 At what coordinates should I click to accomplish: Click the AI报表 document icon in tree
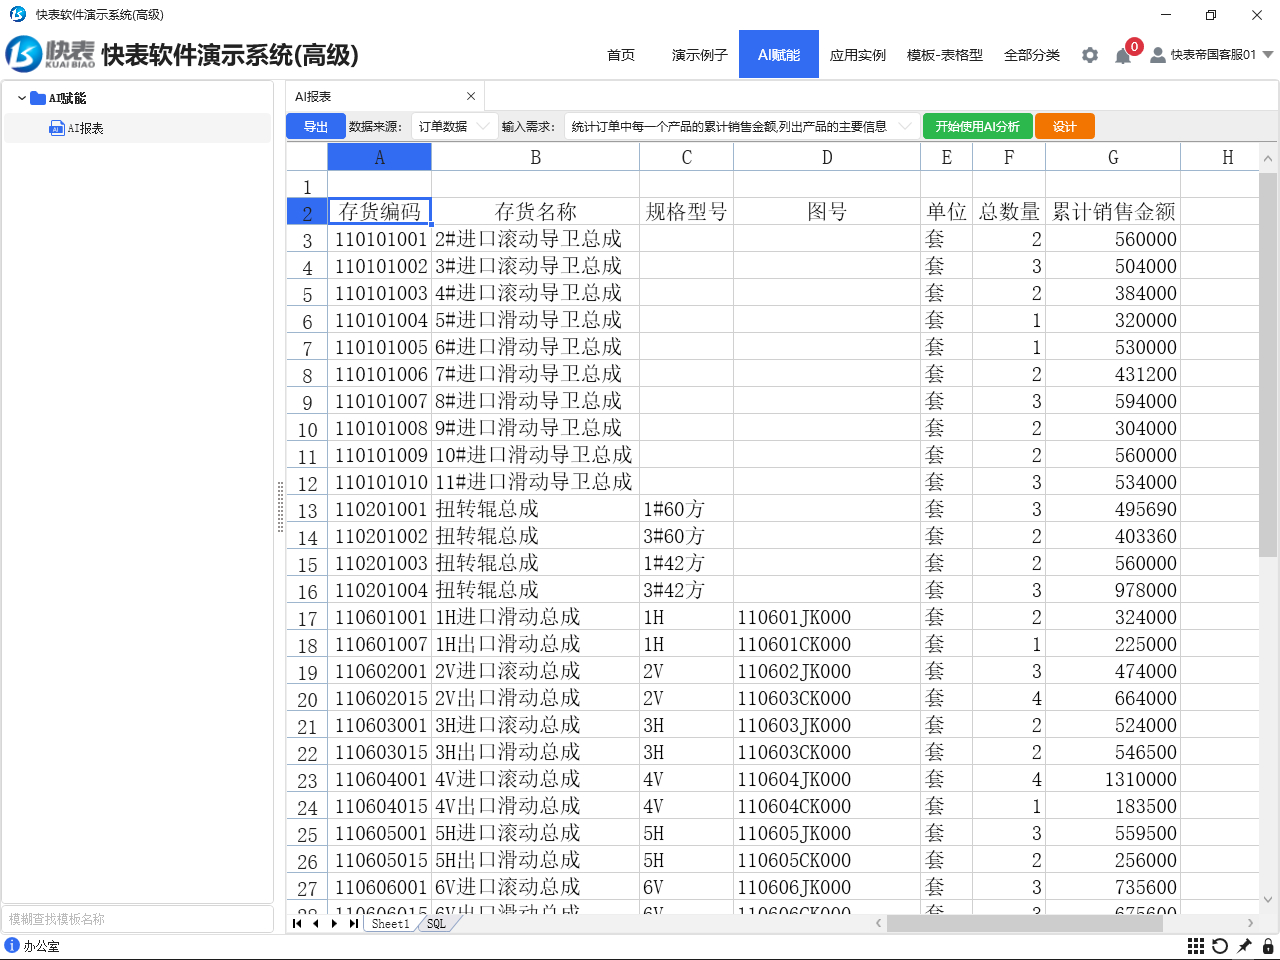pyautogui.click(x=57, y=128)
